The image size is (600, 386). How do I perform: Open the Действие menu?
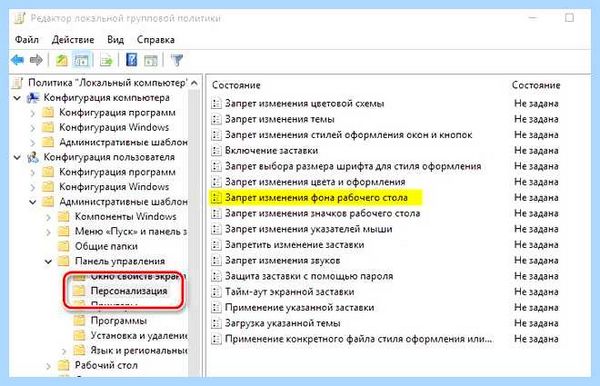click(x=73, y=40)
